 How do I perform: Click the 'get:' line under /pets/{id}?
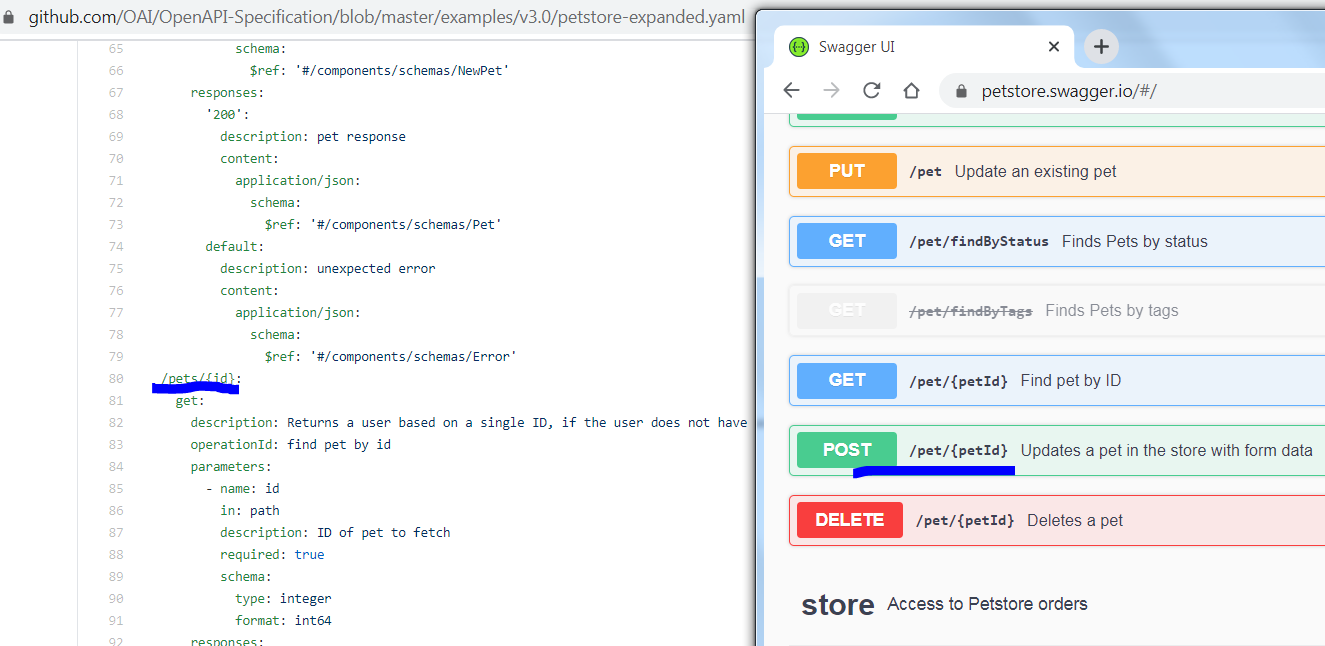(x=190, y=401)
